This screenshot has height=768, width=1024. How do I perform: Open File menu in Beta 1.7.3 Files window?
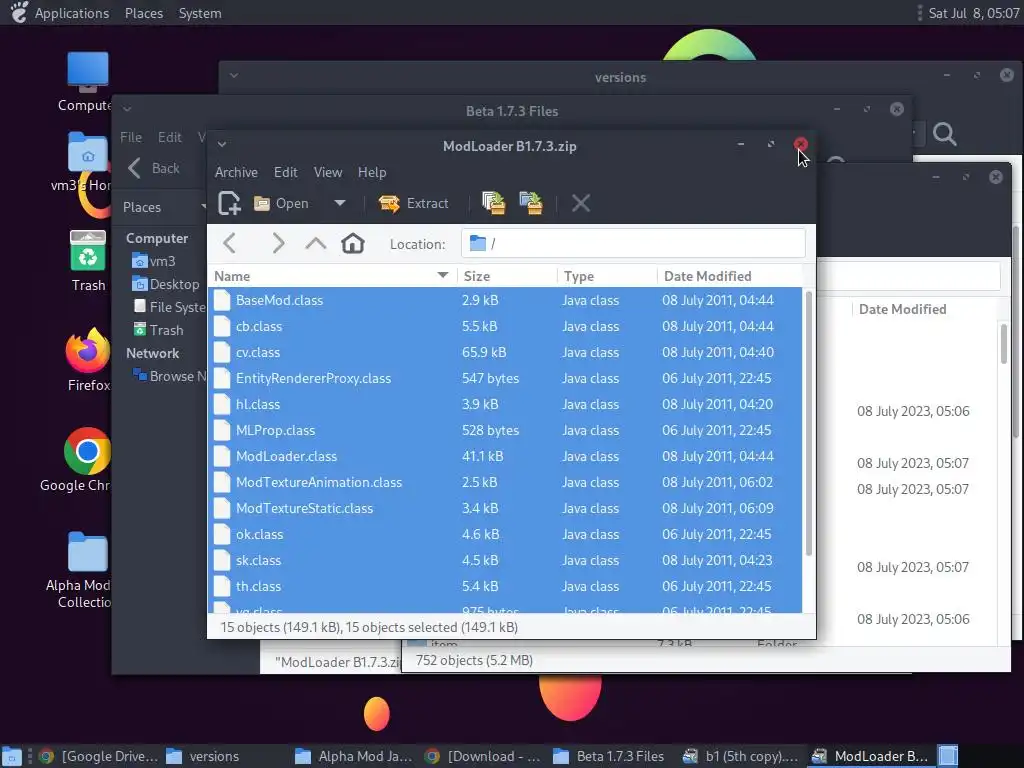point(131,137)
